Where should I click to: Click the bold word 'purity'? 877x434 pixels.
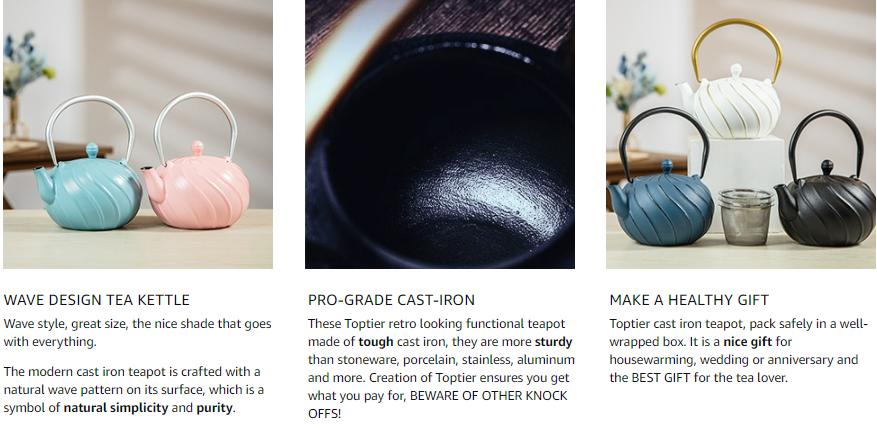tap(214, 408)
